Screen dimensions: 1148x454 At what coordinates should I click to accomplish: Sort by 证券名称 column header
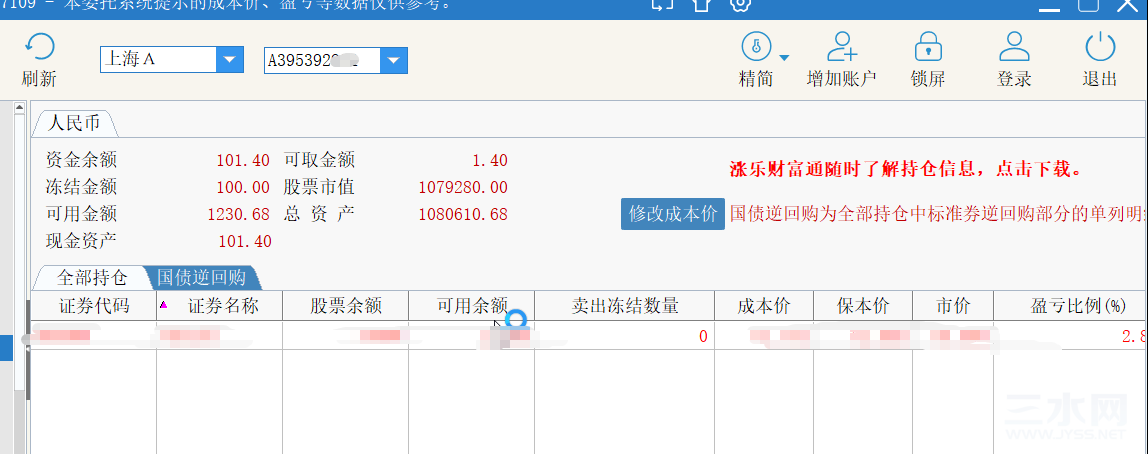tap(220, 305)
